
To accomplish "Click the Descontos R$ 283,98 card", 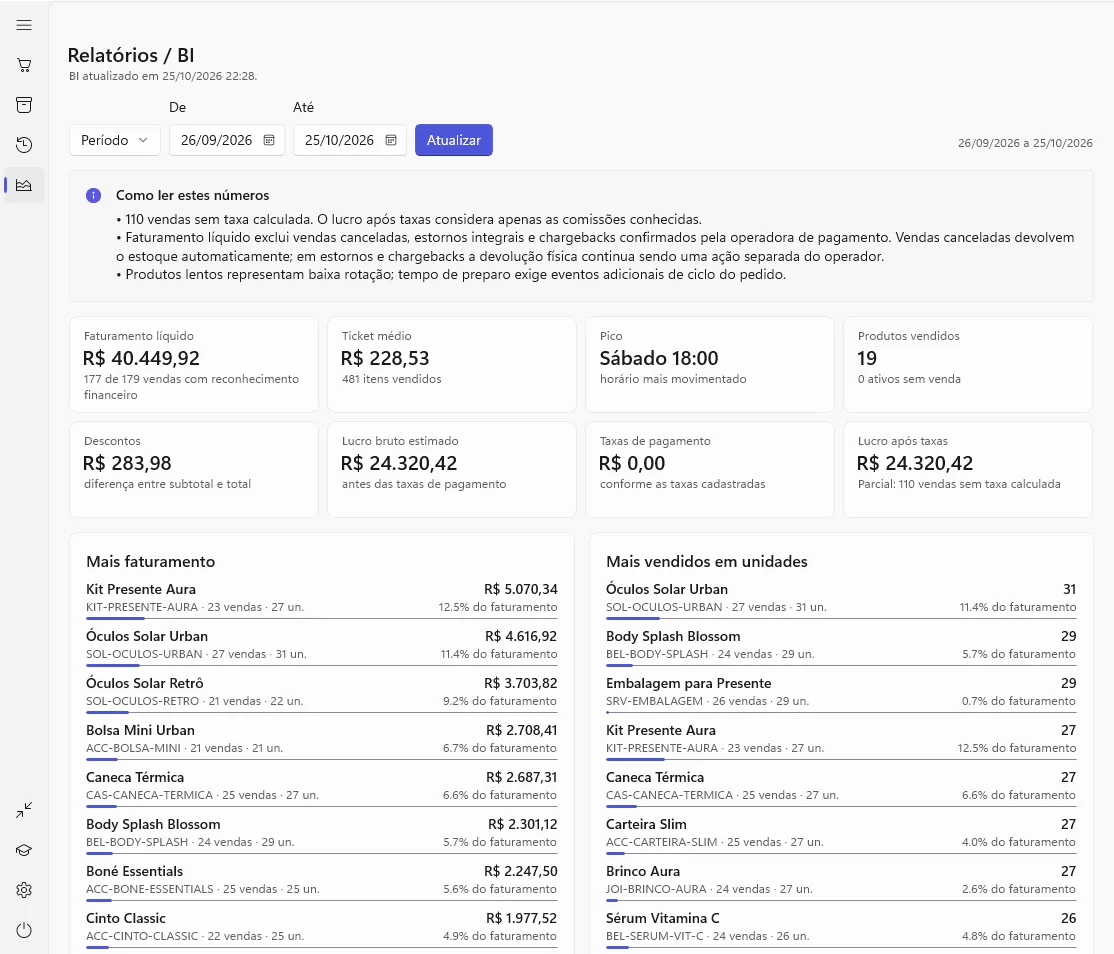I will coord(194,470).
